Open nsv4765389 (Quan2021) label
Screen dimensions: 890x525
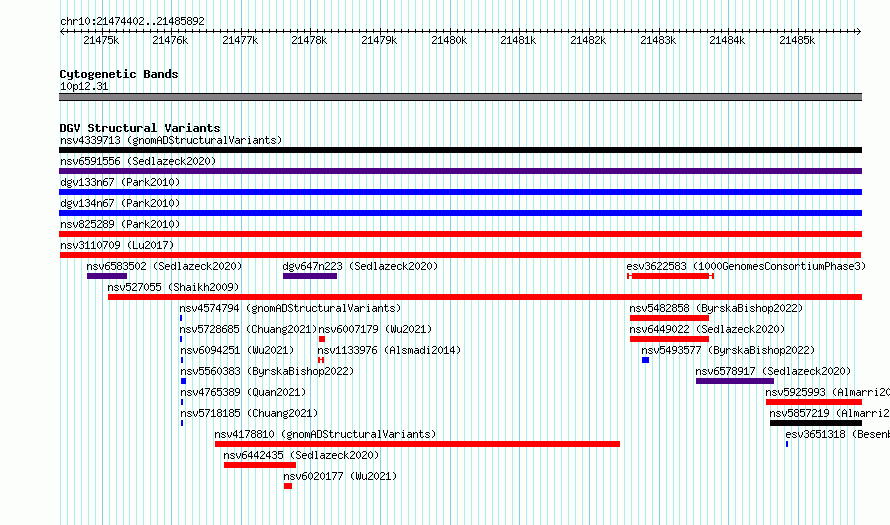click(x=243, y=392)
